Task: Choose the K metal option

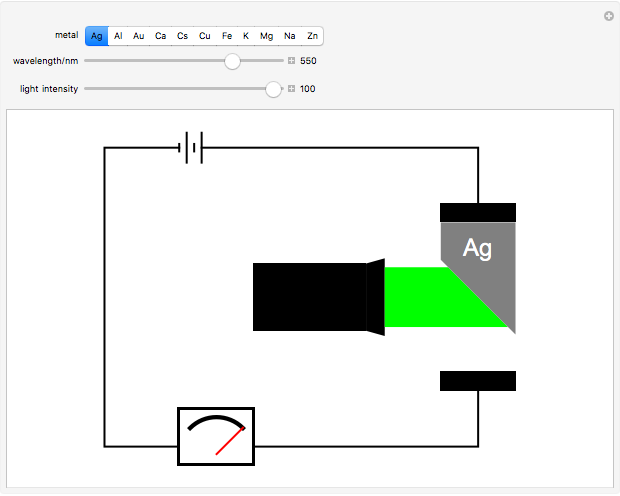Action: 246,36
